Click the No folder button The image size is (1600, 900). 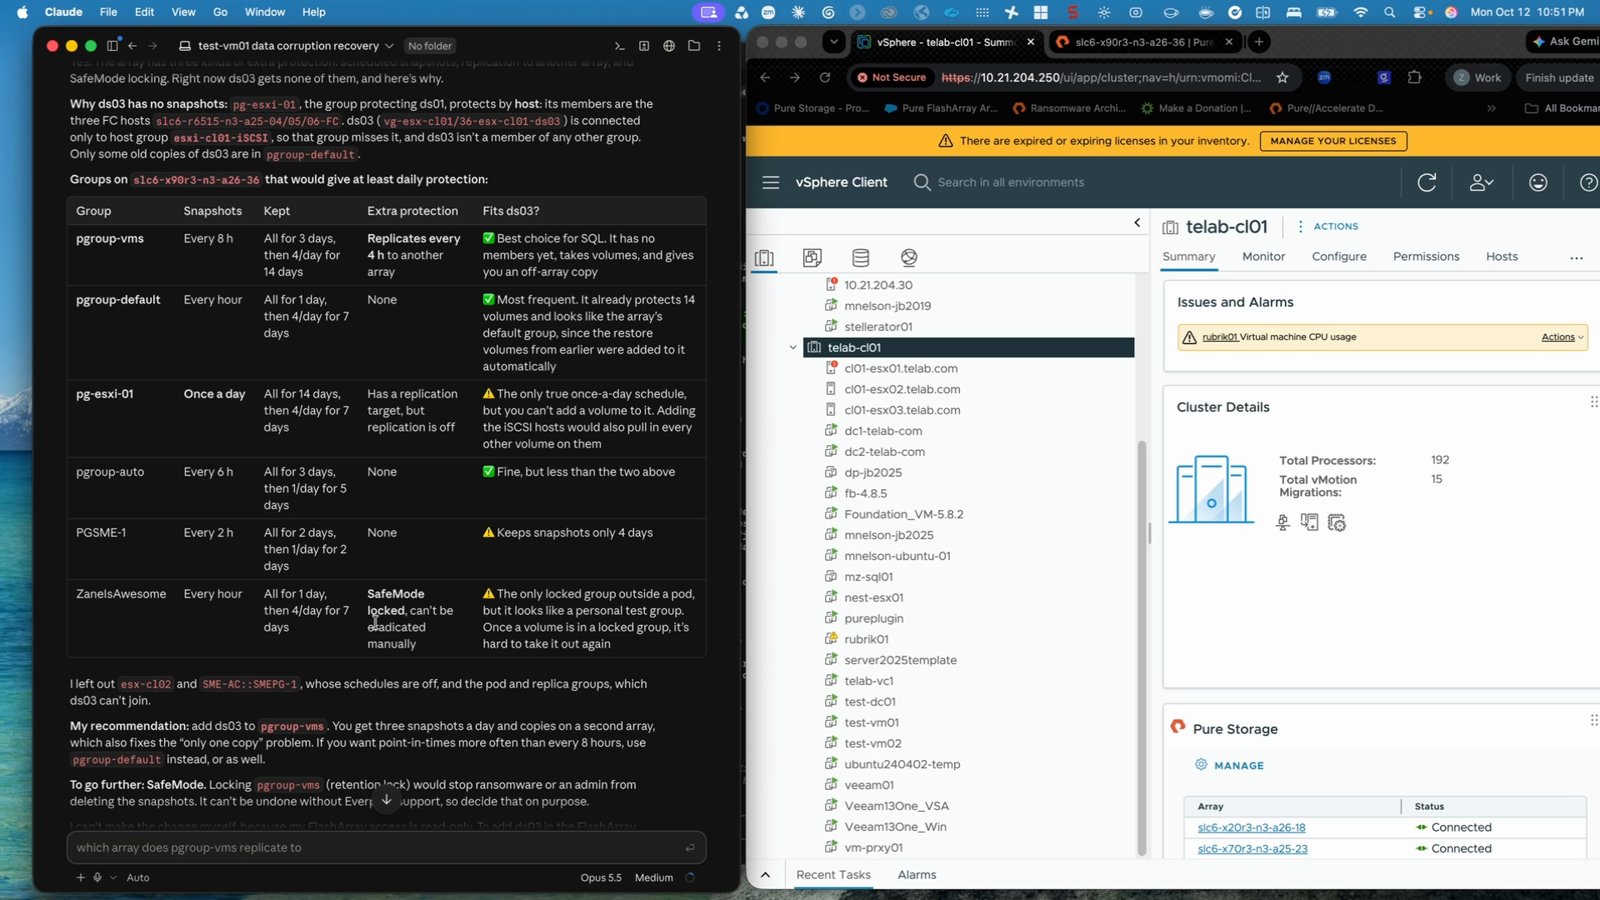click(429, 46)
